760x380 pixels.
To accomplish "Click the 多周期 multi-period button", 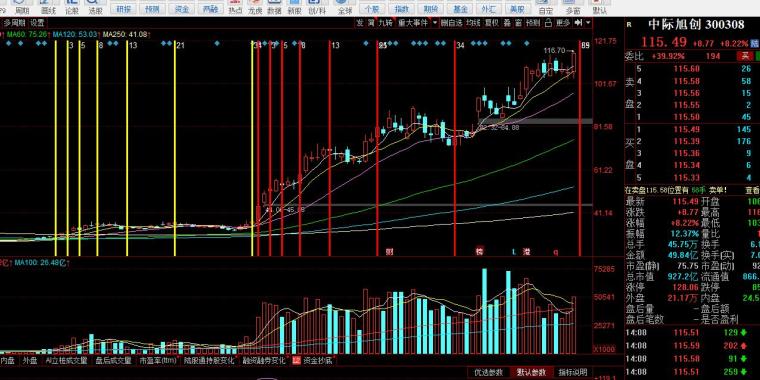I will click(14, 22).
